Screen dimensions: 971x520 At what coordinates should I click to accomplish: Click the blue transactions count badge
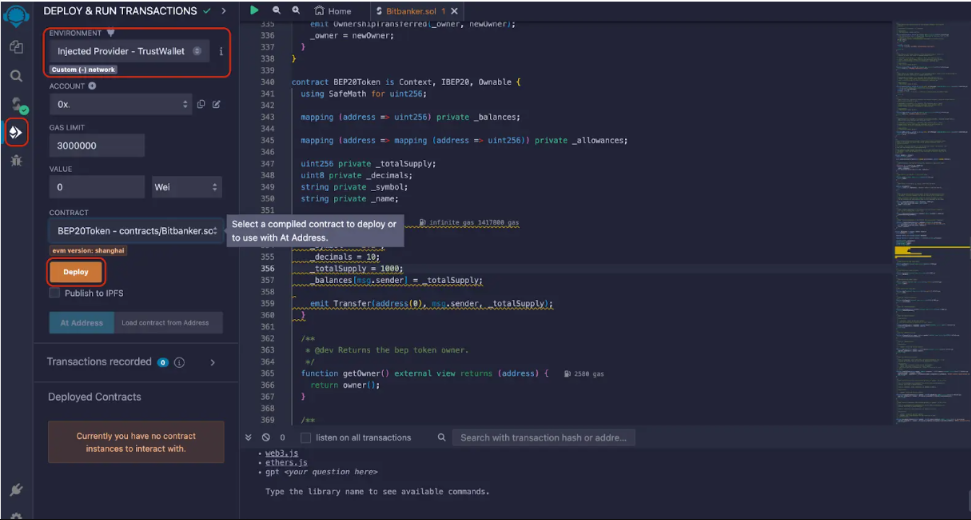(x=163, y=362)
